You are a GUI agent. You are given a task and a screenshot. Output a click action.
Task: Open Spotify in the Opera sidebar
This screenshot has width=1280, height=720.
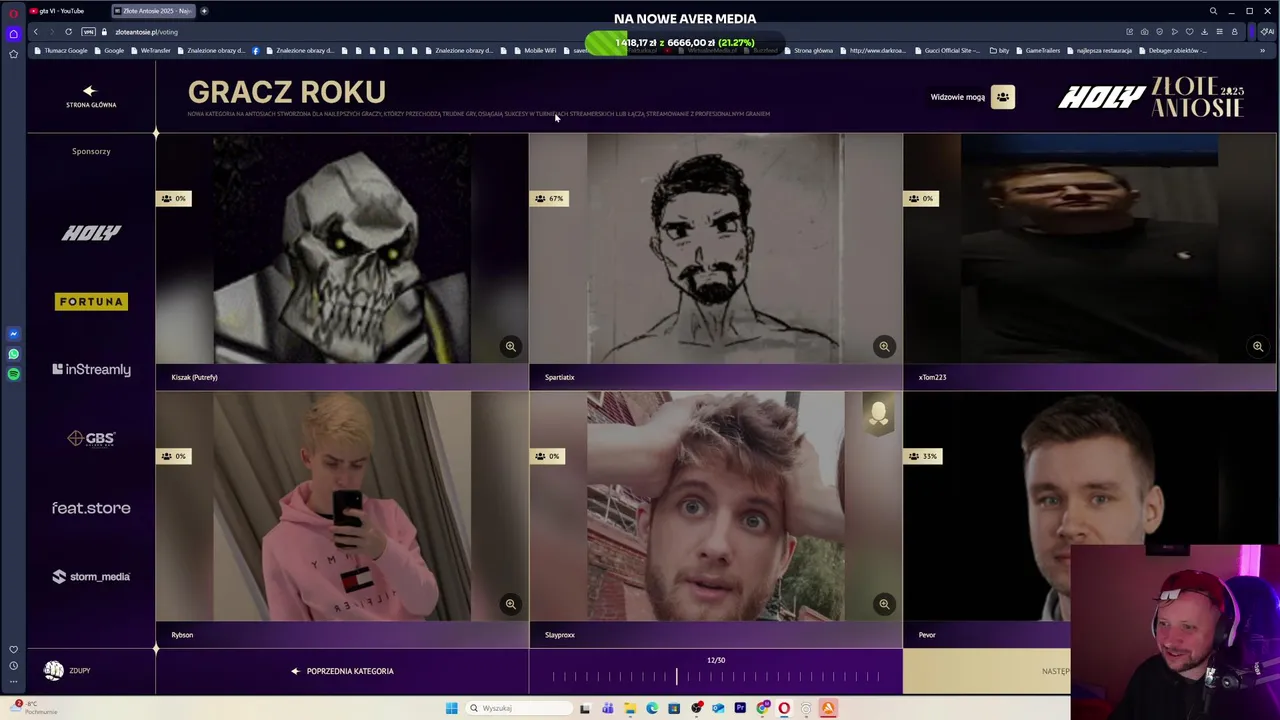click(13, 374)
